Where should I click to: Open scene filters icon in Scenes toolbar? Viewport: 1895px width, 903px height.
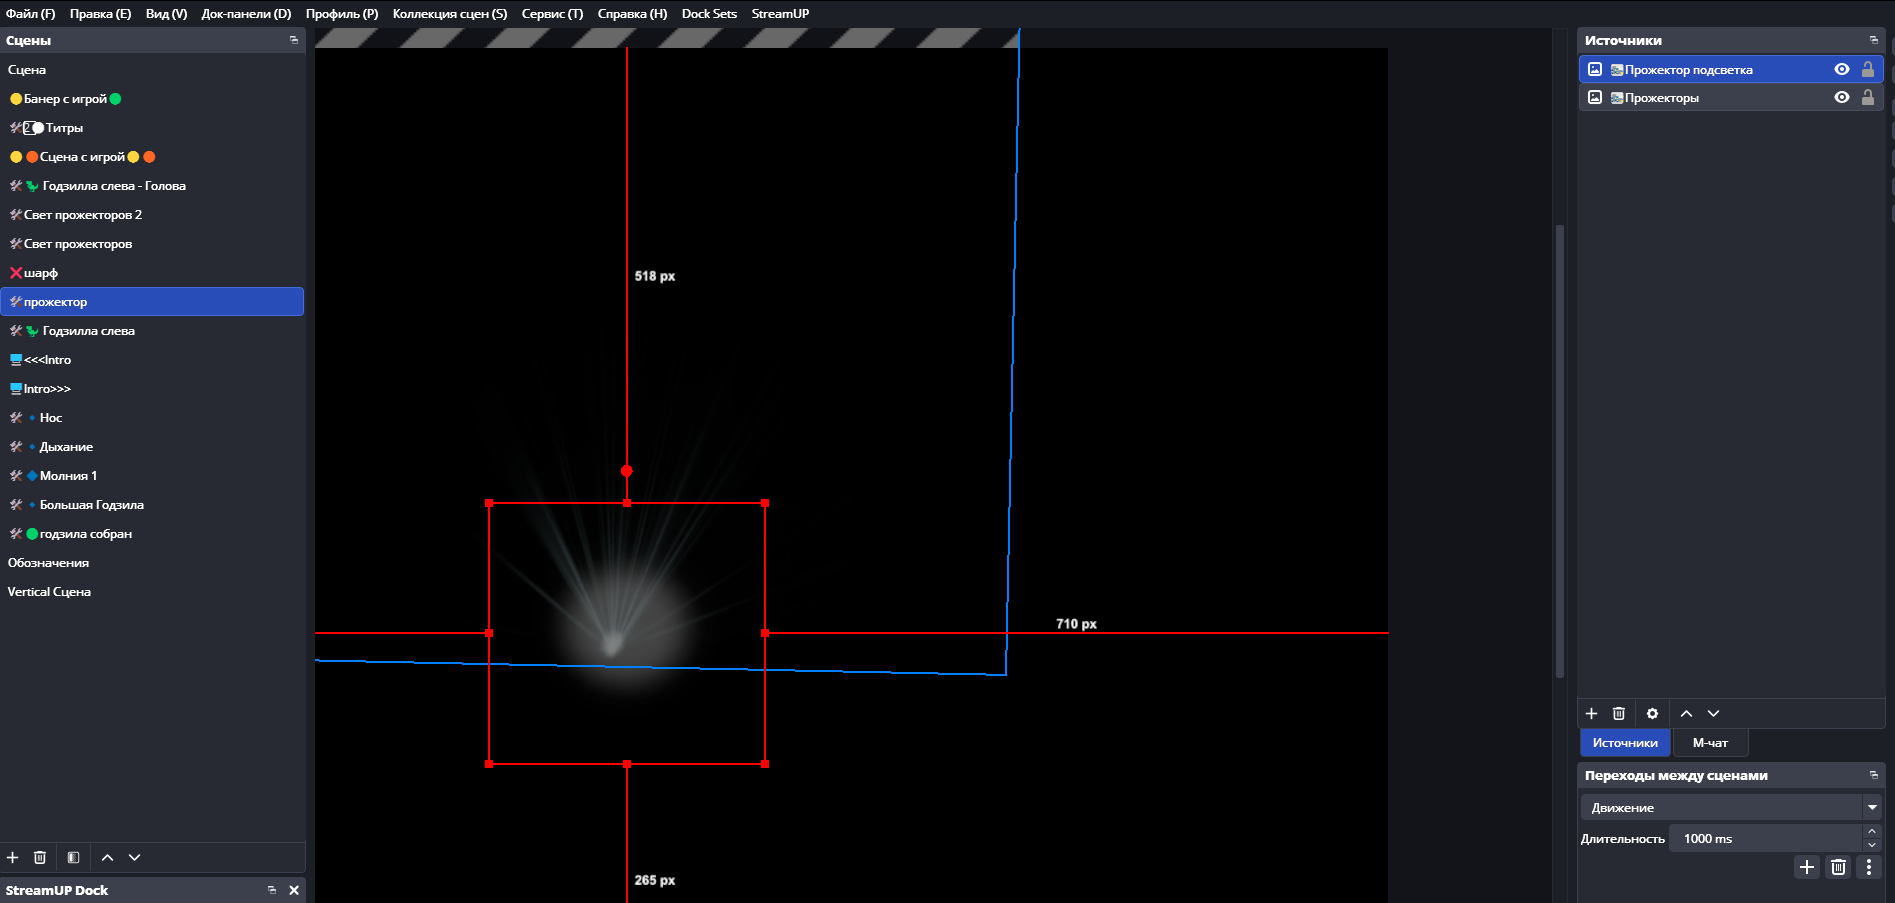[73, 858]
